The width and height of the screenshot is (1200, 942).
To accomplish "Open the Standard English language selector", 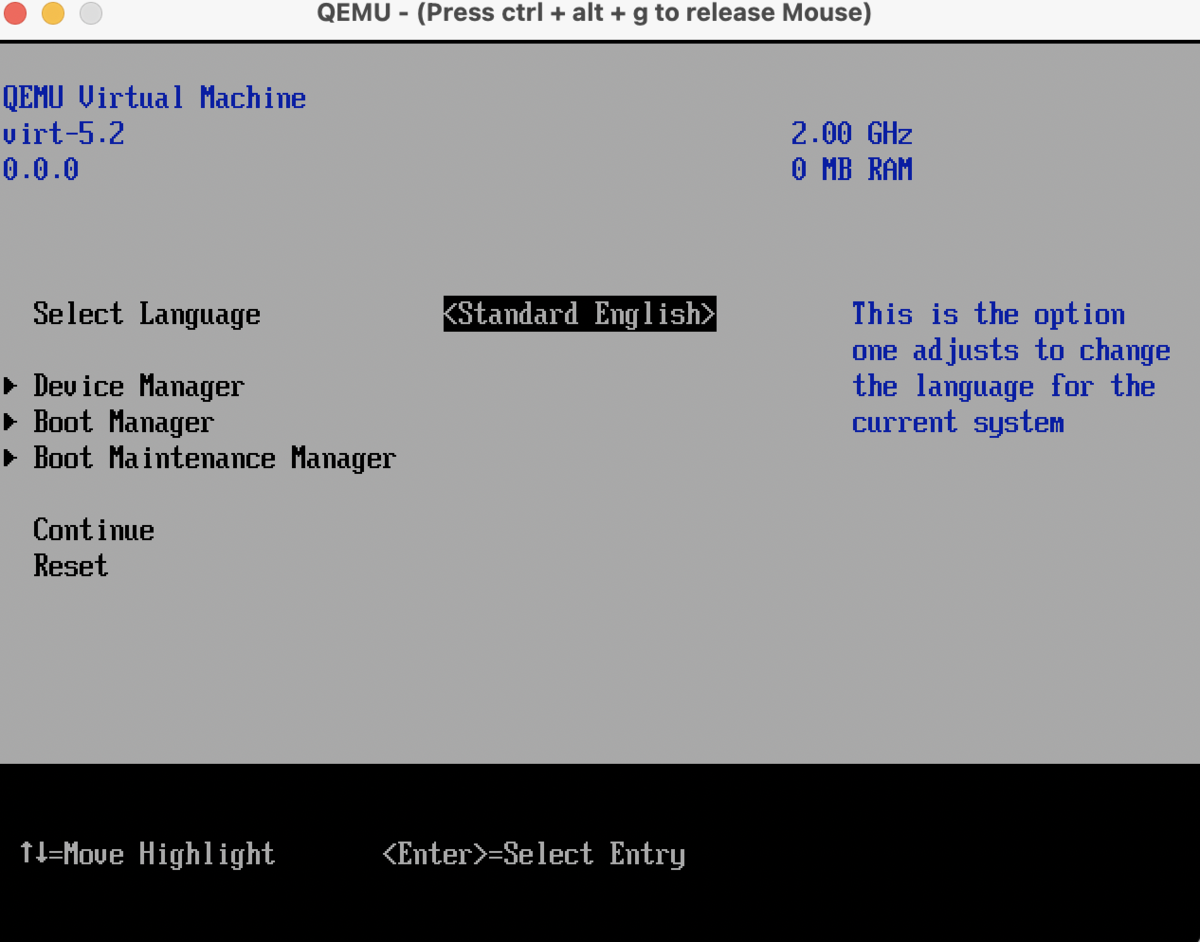I will point(580,314).
